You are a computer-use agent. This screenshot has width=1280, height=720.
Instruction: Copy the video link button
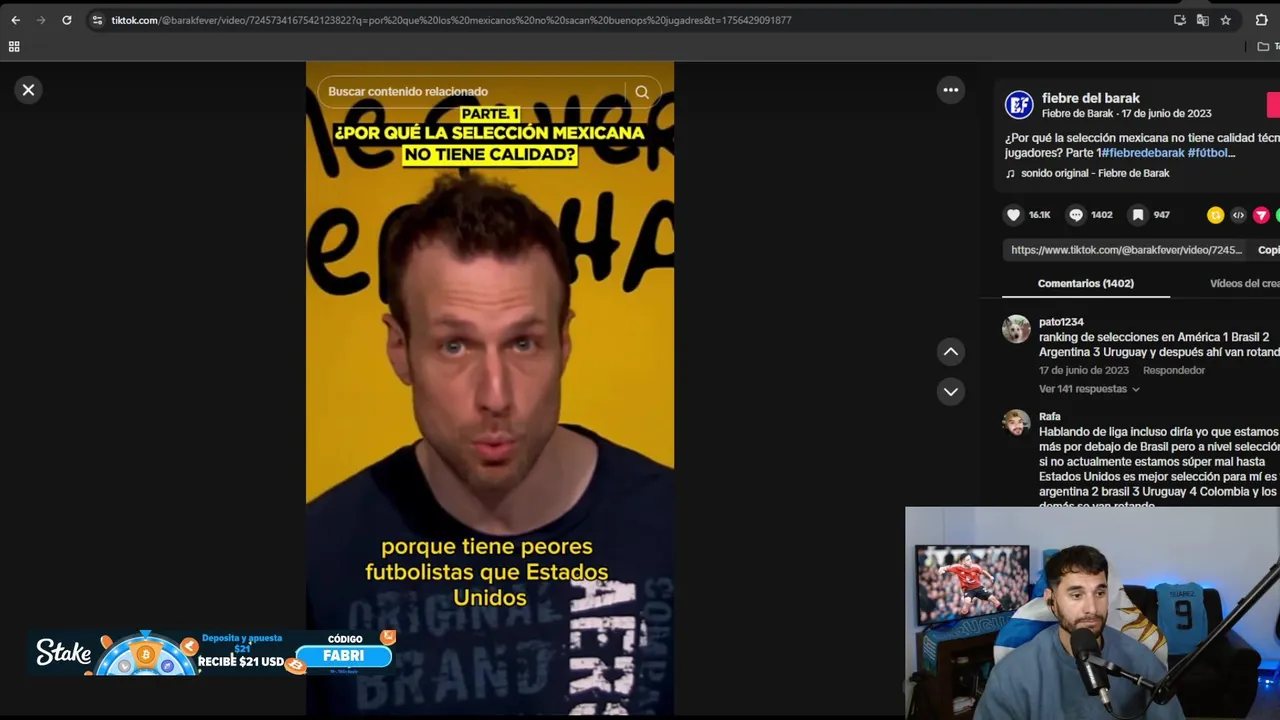(x=1268, y=250)
